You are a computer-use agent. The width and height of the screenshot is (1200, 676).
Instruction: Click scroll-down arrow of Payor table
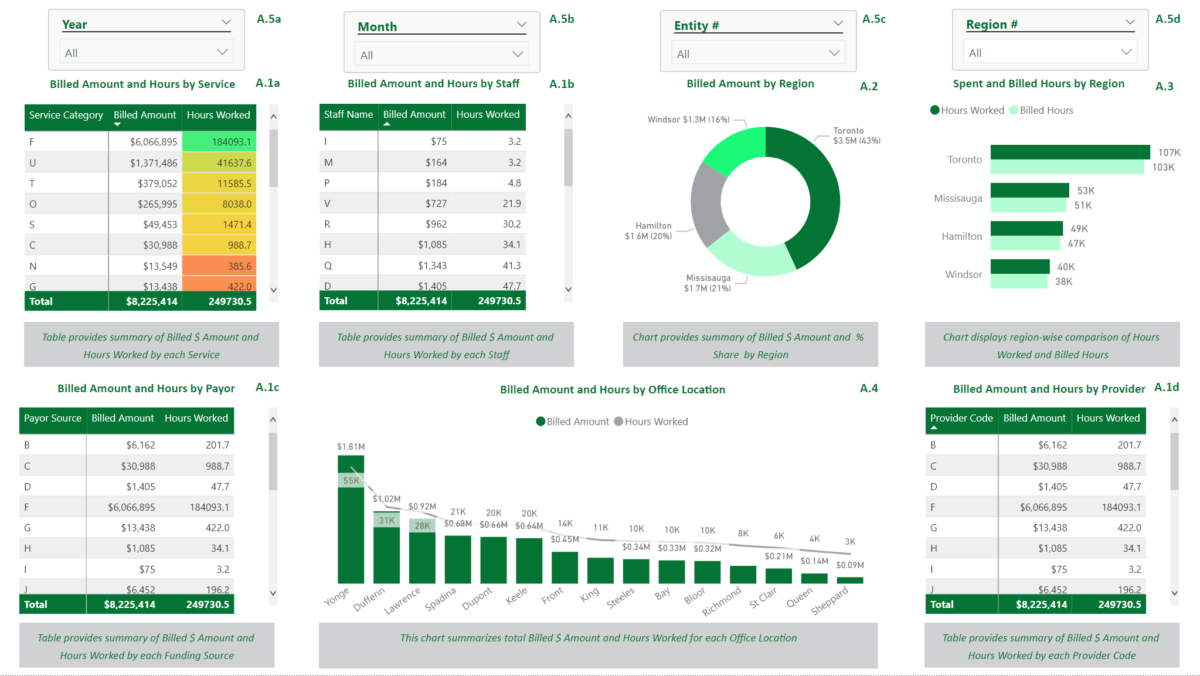(273, 593)
